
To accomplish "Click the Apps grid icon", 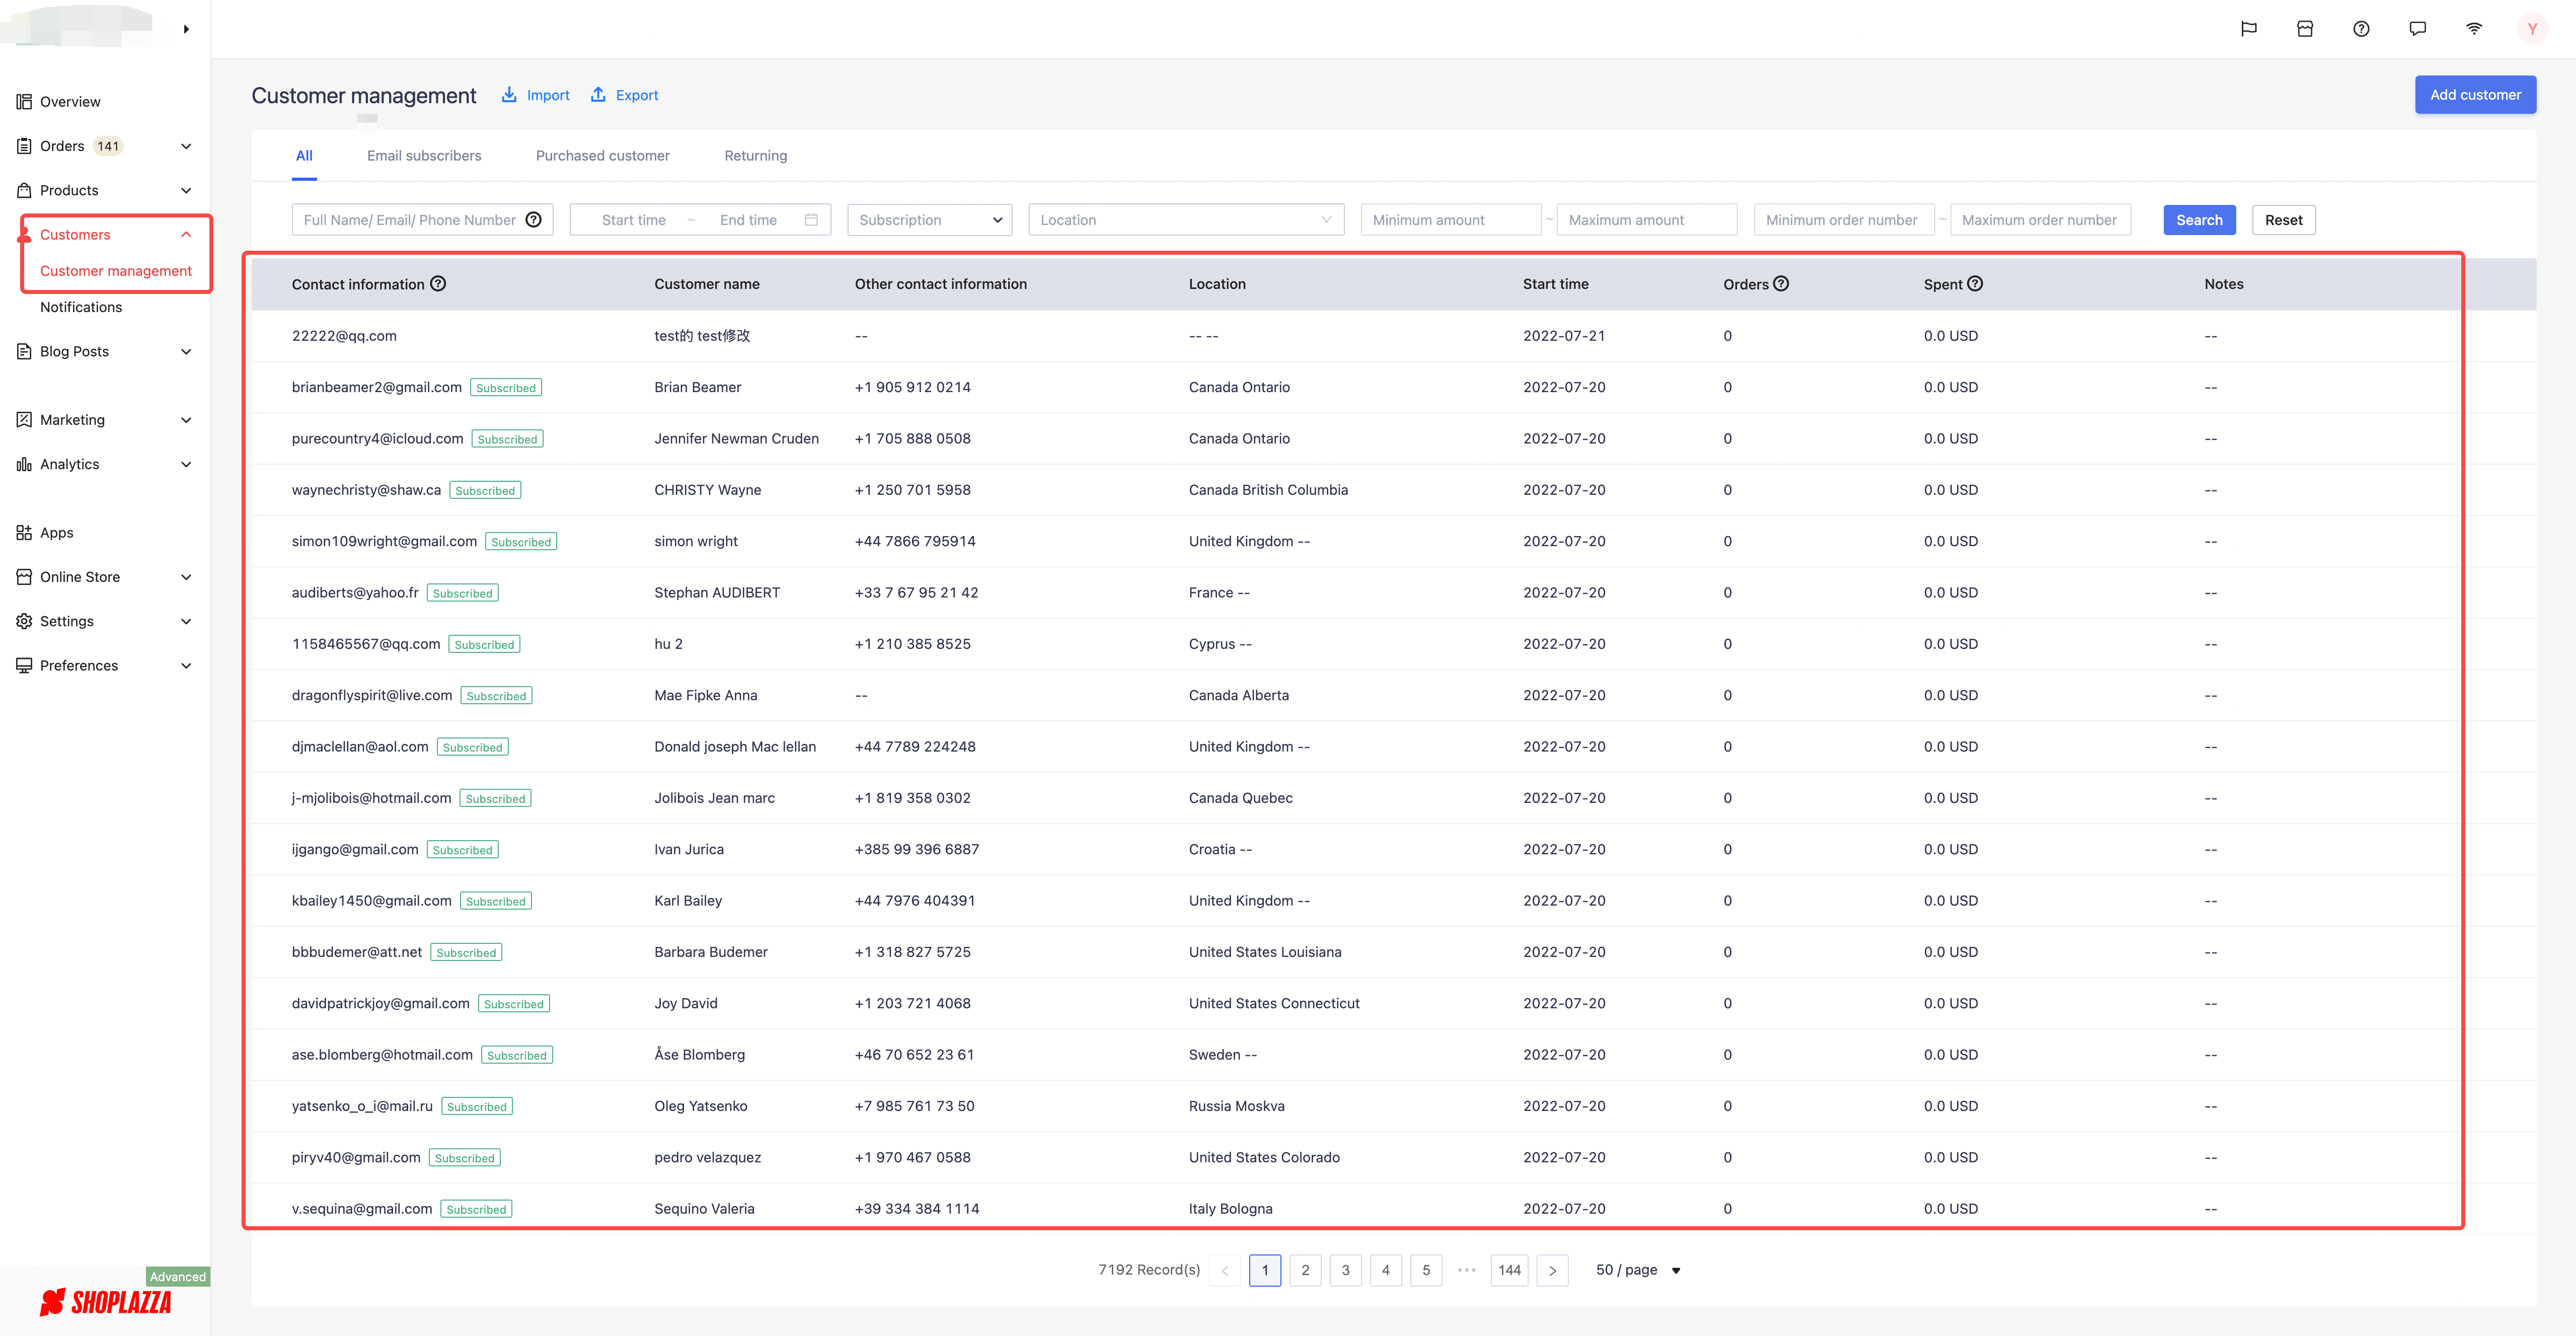I will 24,532.
